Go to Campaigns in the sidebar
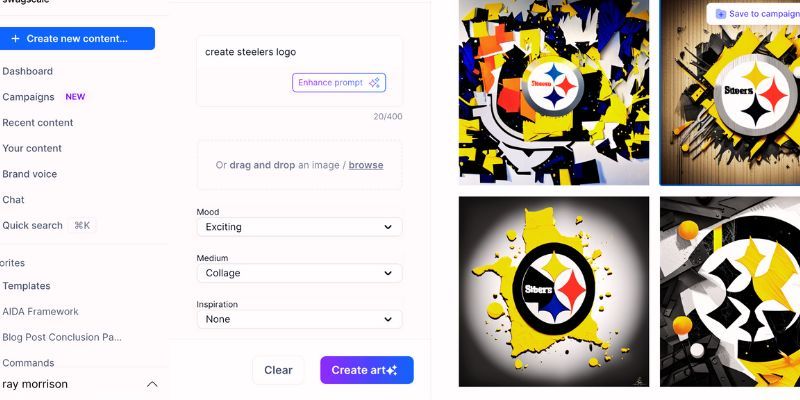Viewport: 800px width, 400px height. [x=28, y=97]
